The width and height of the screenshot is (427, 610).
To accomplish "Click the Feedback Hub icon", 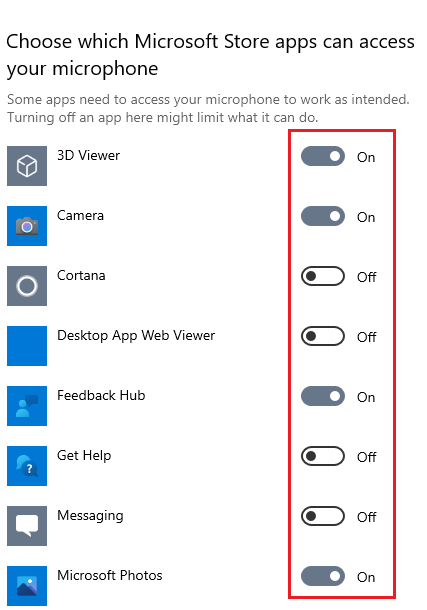I will point(27,406).
